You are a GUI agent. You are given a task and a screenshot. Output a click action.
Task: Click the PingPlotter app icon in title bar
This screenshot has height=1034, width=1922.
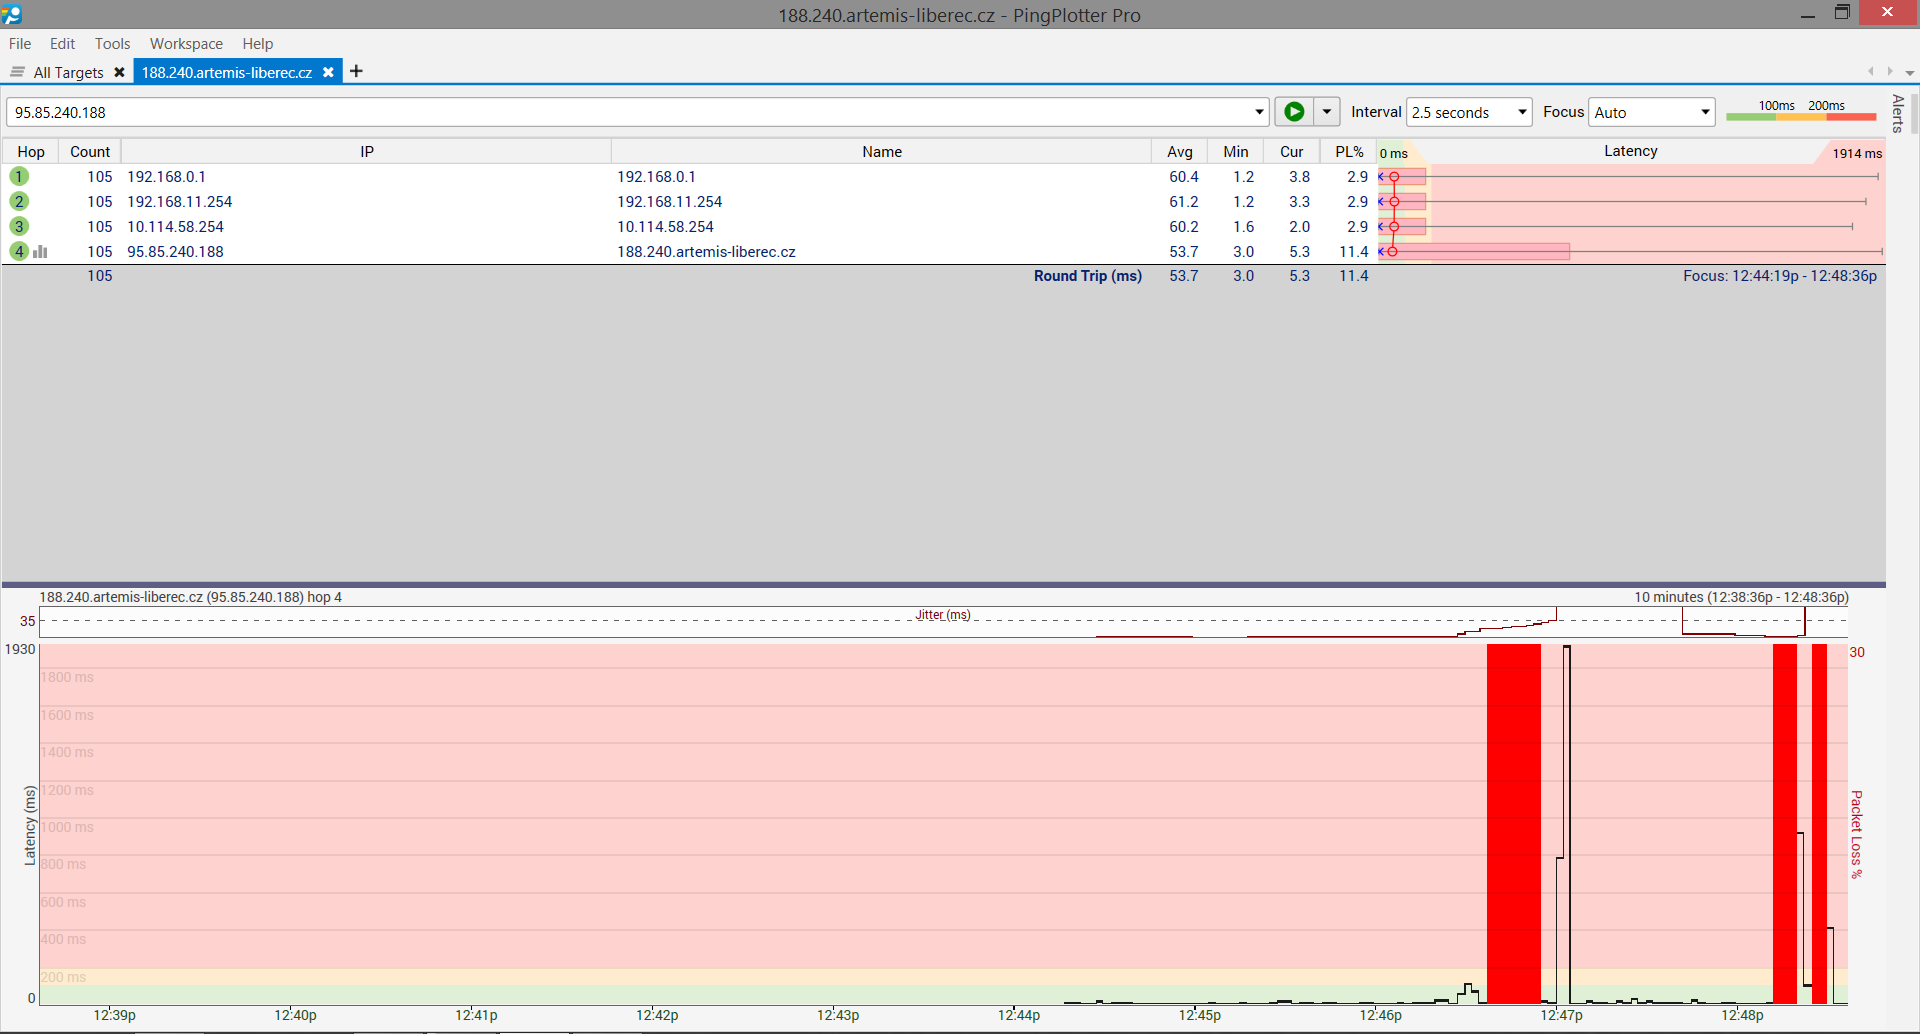click(12, 14)
